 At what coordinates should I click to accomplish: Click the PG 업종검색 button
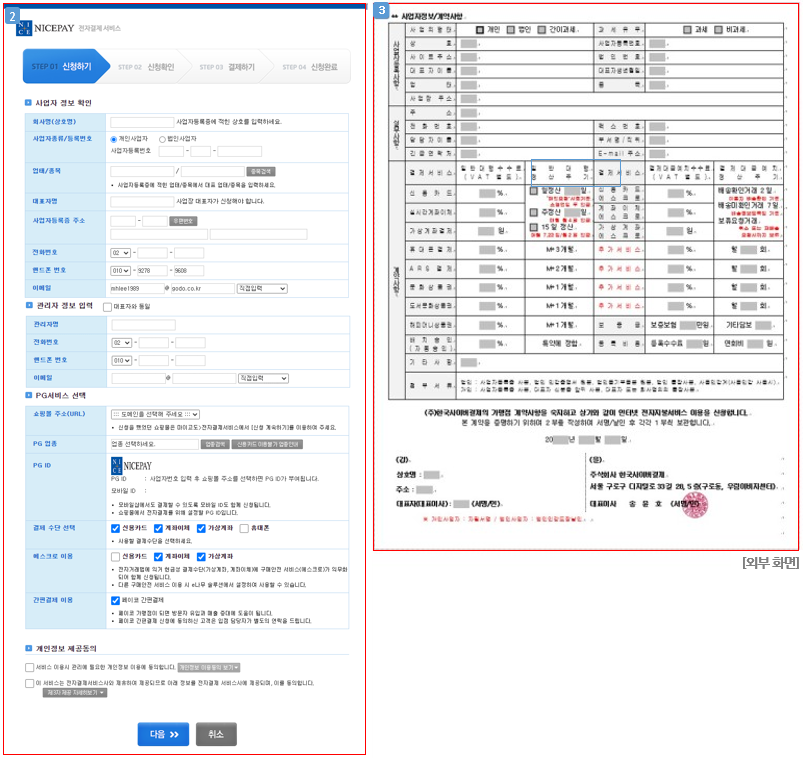215,444
